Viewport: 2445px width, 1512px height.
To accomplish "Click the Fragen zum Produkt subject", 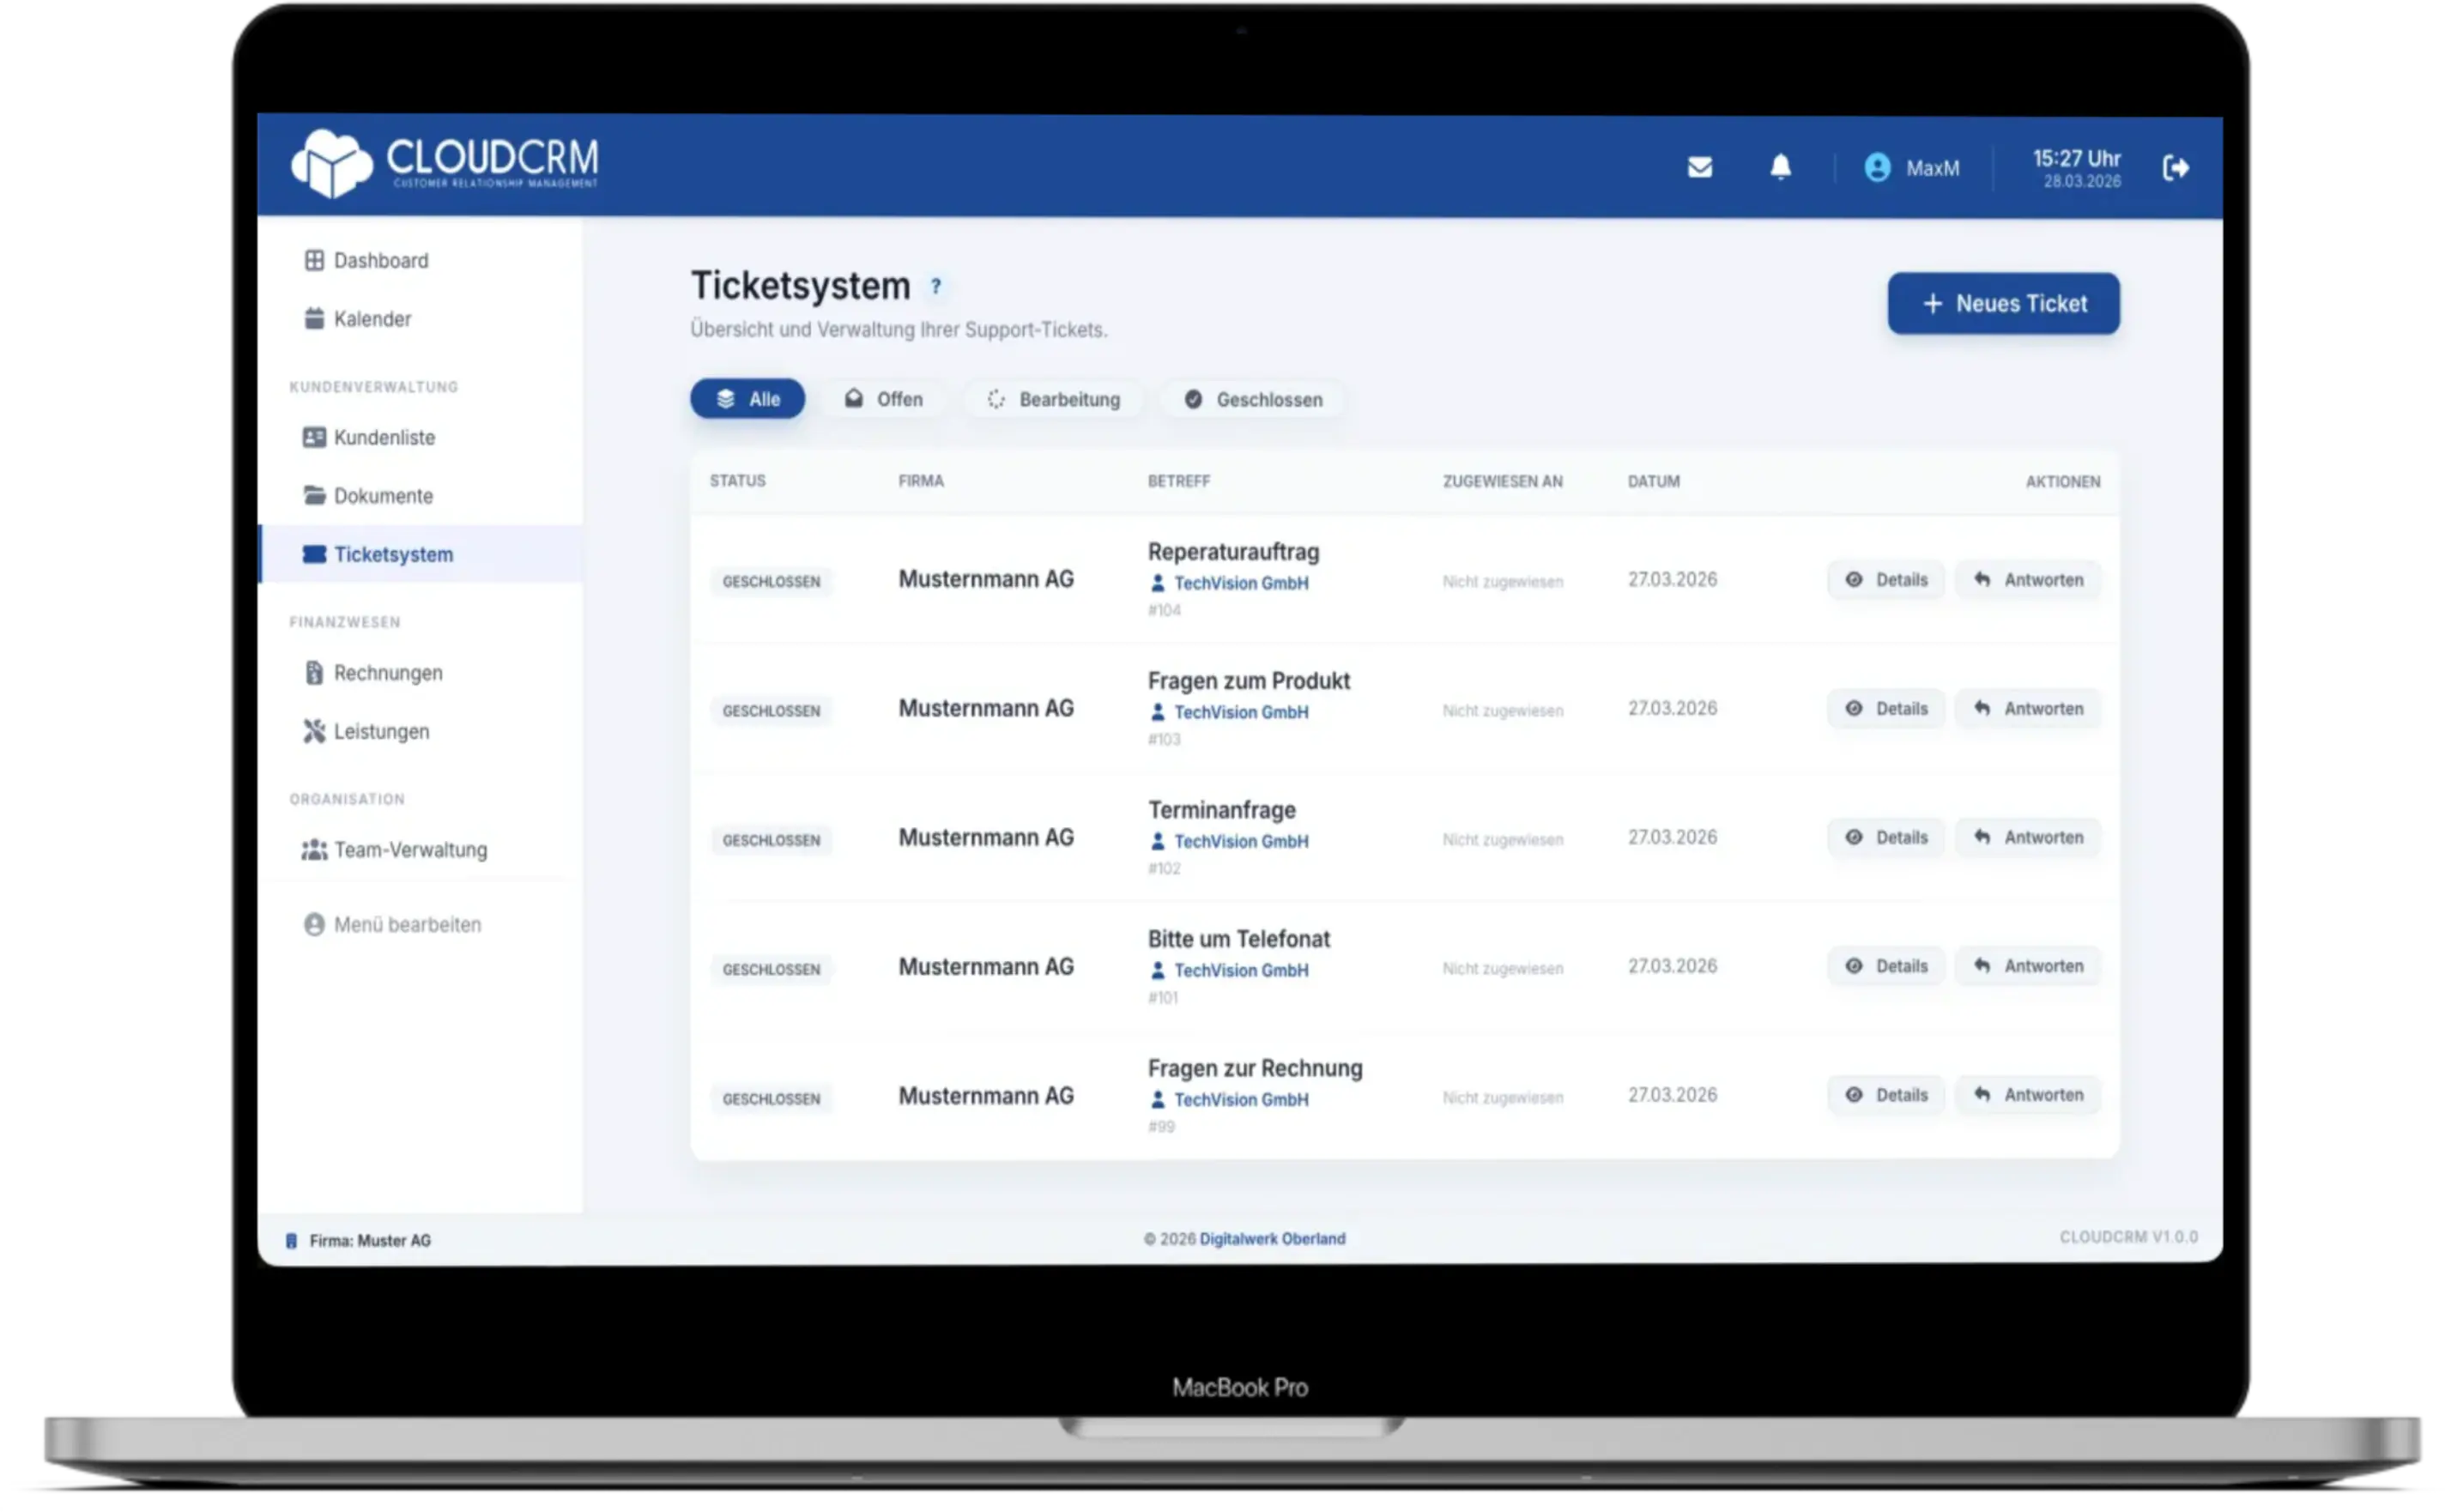I will [x=1248, y=681].
